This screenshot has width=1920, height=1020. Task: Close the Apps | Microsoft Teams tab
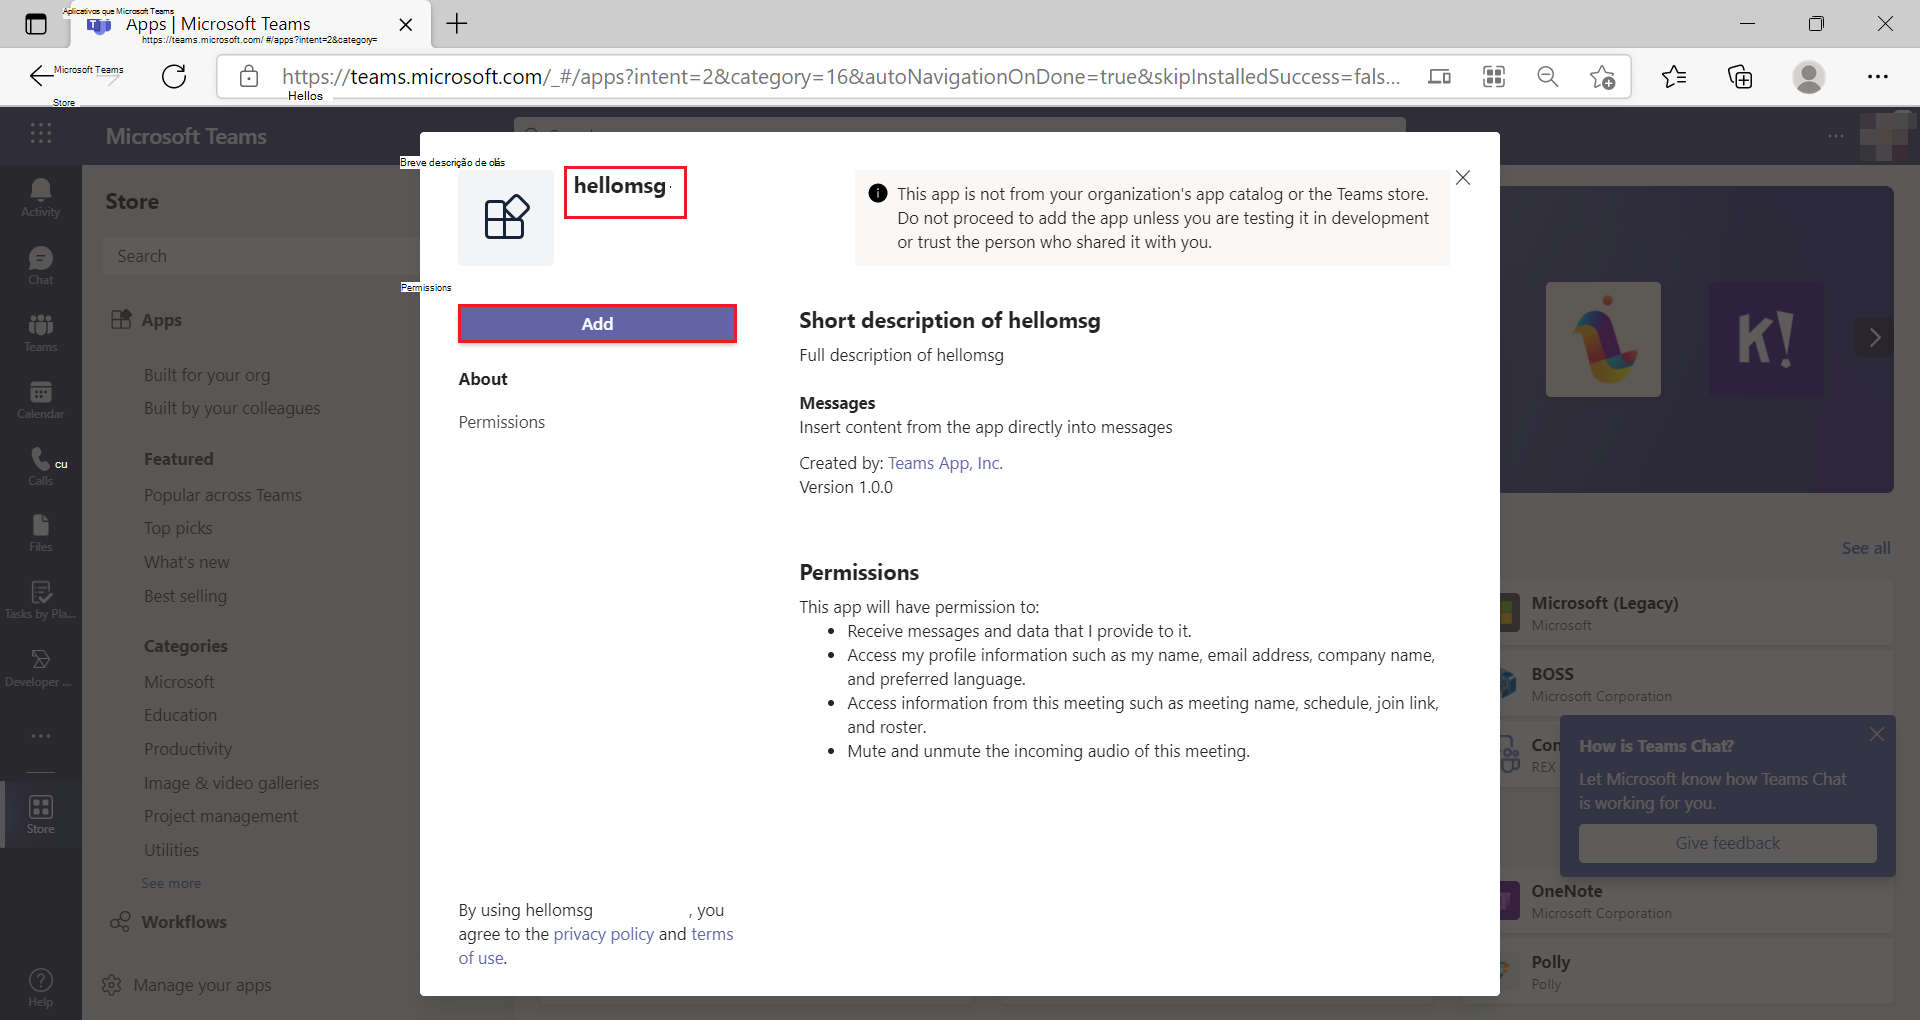point(405,24)
